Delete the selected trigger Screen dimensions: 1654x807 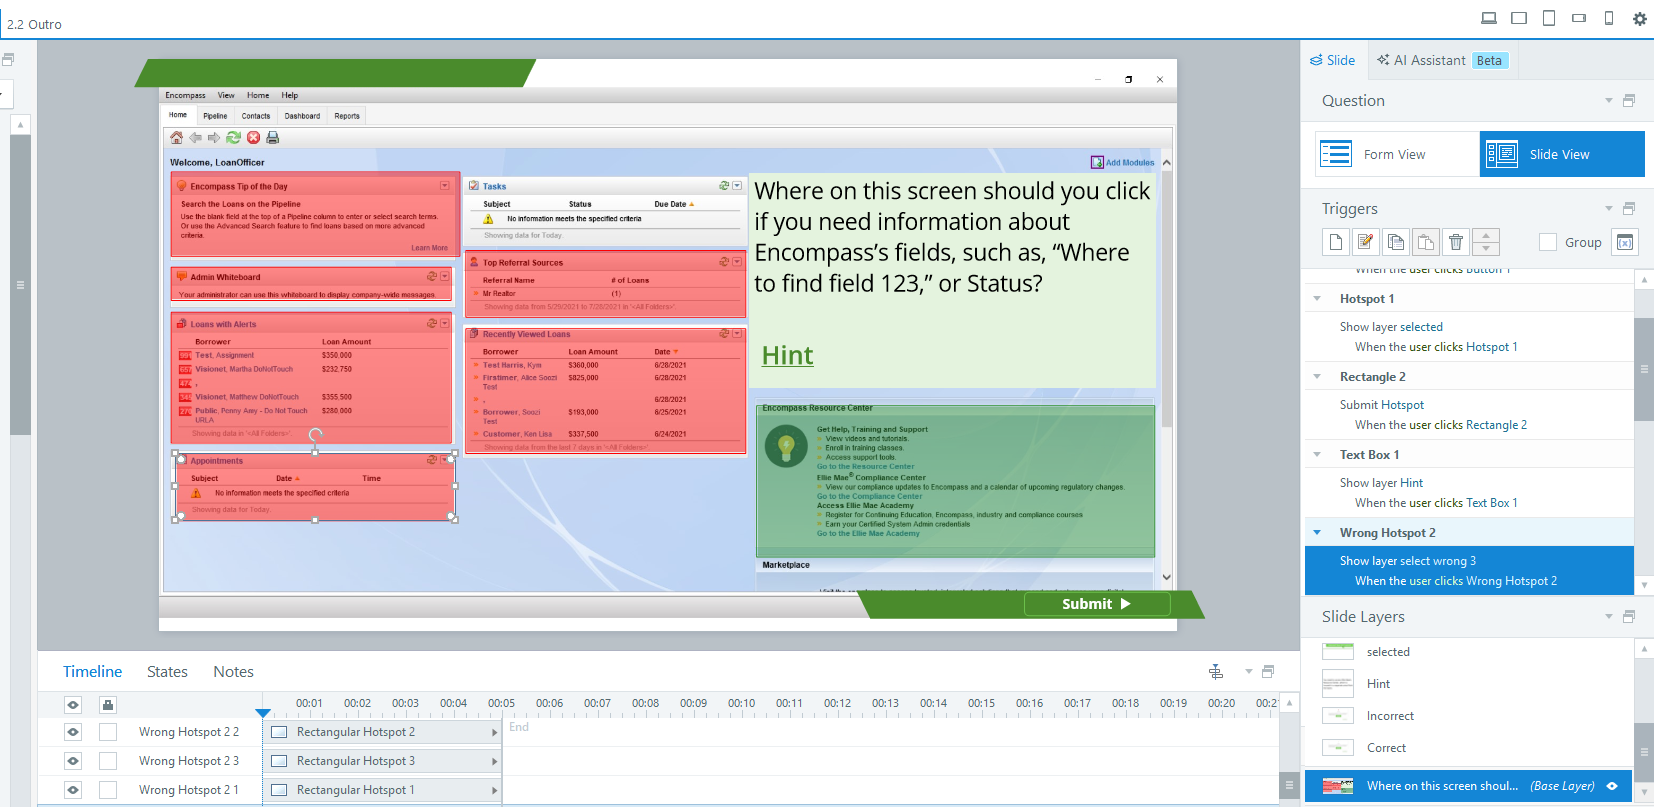[1456, 242]
